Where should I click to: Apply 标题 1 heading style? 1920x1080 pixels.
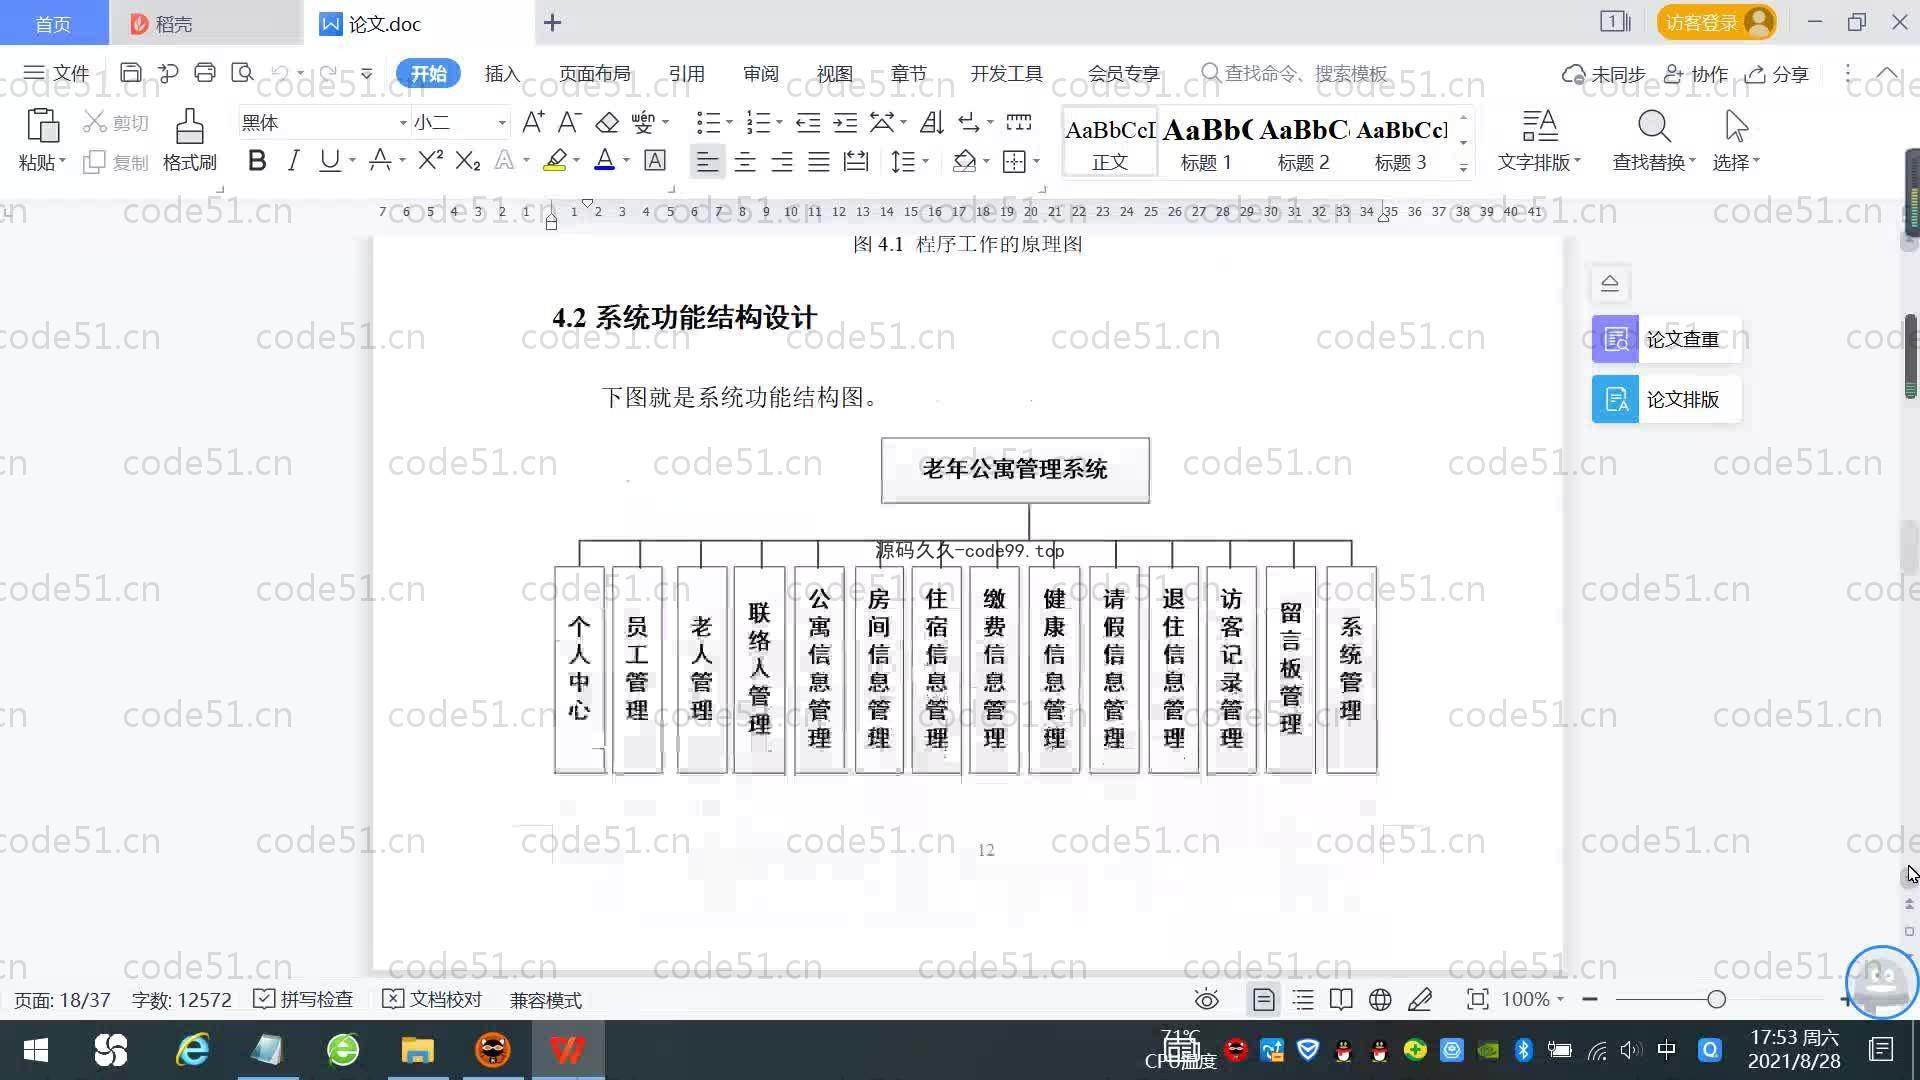pyautogui.click(x=1206, y=142)
